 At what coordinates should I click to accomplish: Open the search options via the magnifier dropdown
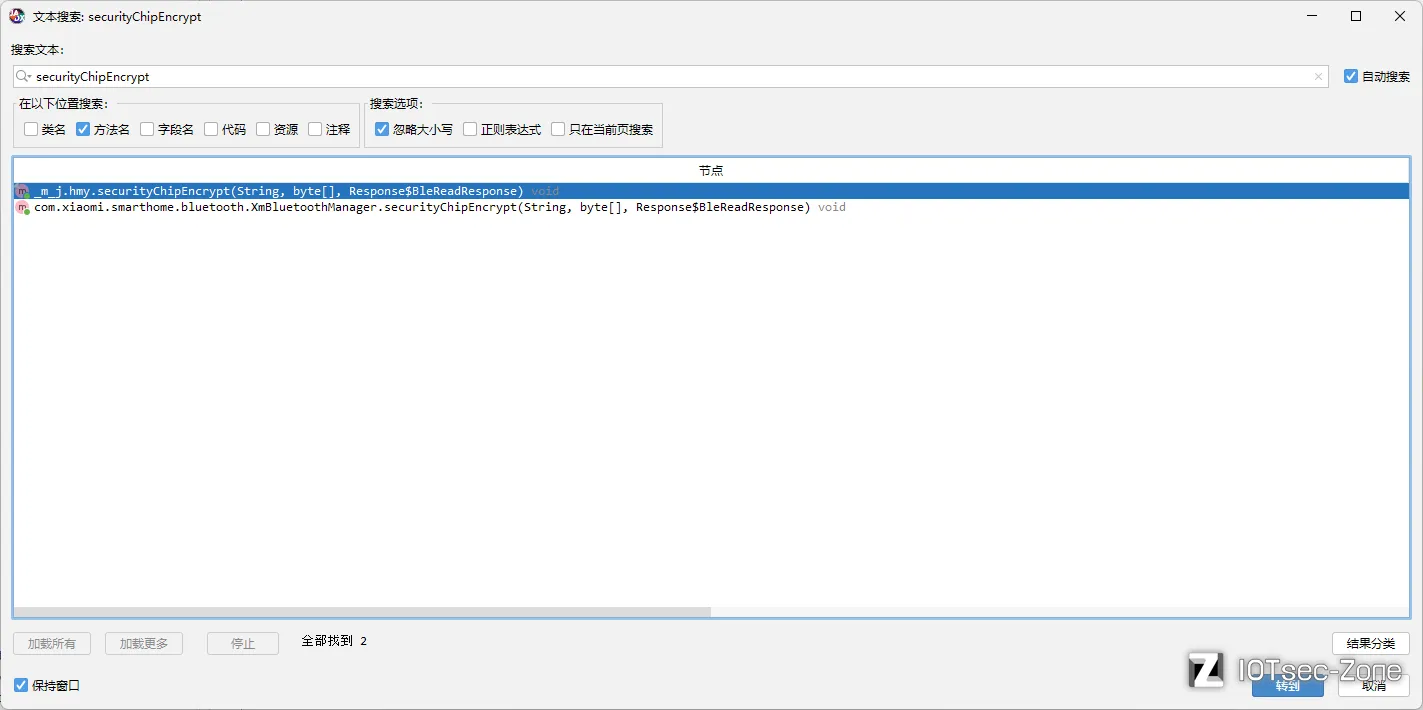click(x=23, y=76)
